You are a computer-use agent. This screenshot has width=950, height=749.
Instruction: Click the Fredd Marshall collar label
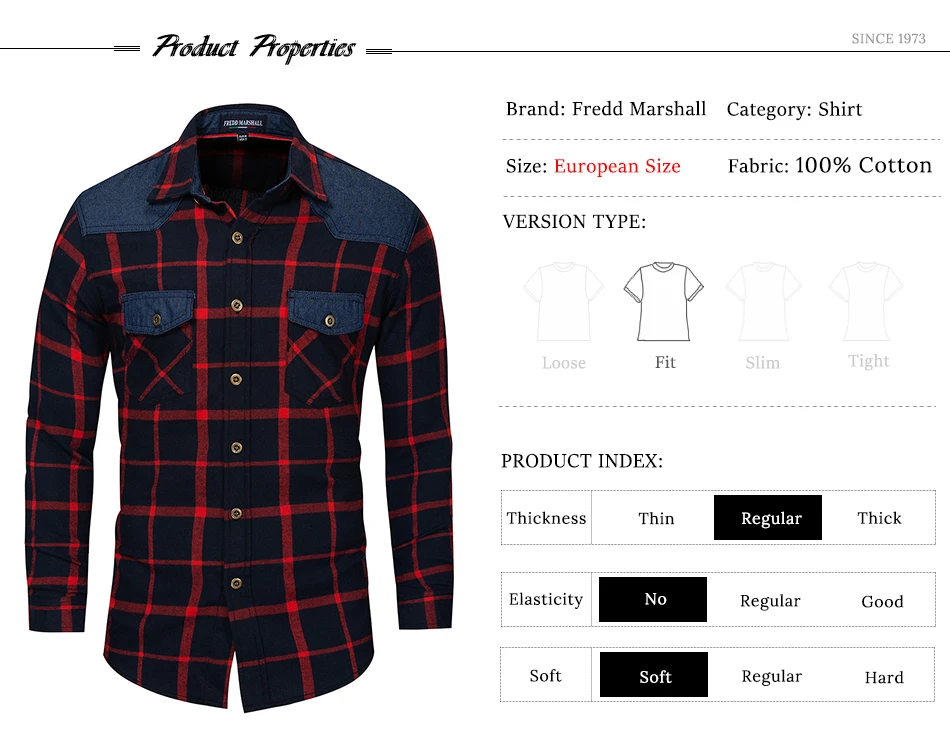pyautogui.click(x=243, y=123)
